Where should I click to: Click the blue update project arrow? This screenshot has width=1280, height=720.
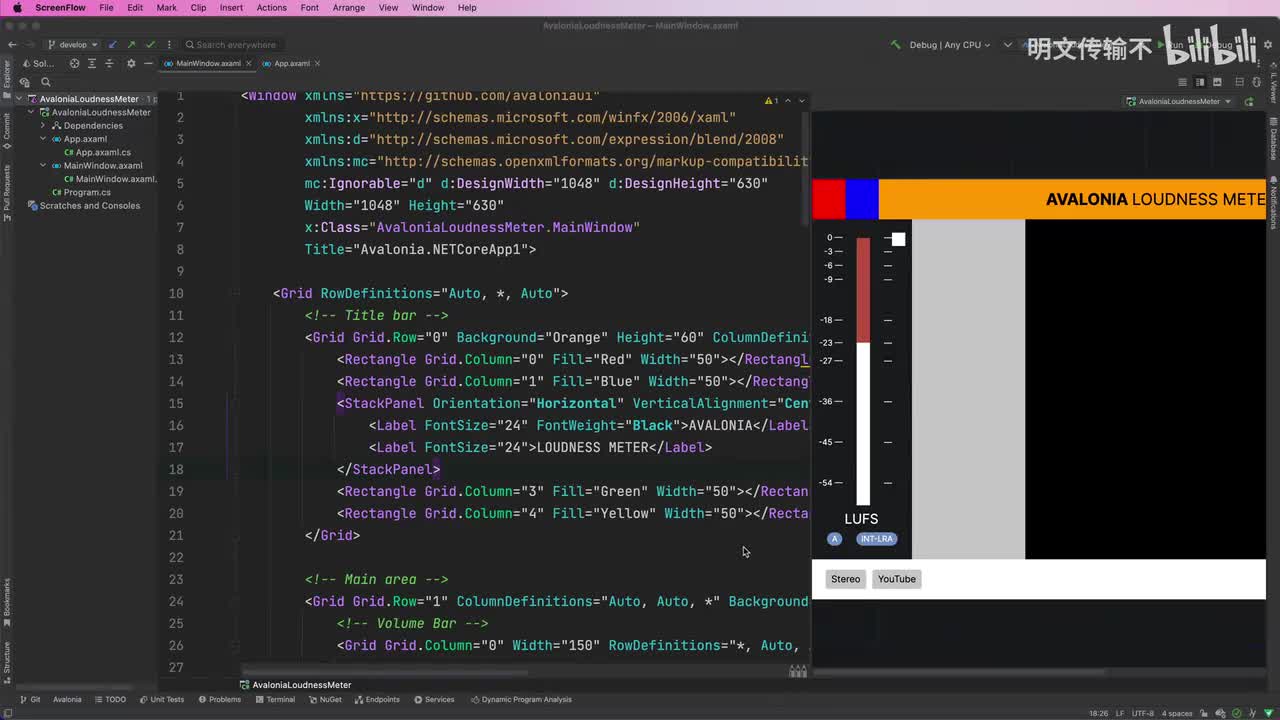pyautogui.click(x=112, y=45)
